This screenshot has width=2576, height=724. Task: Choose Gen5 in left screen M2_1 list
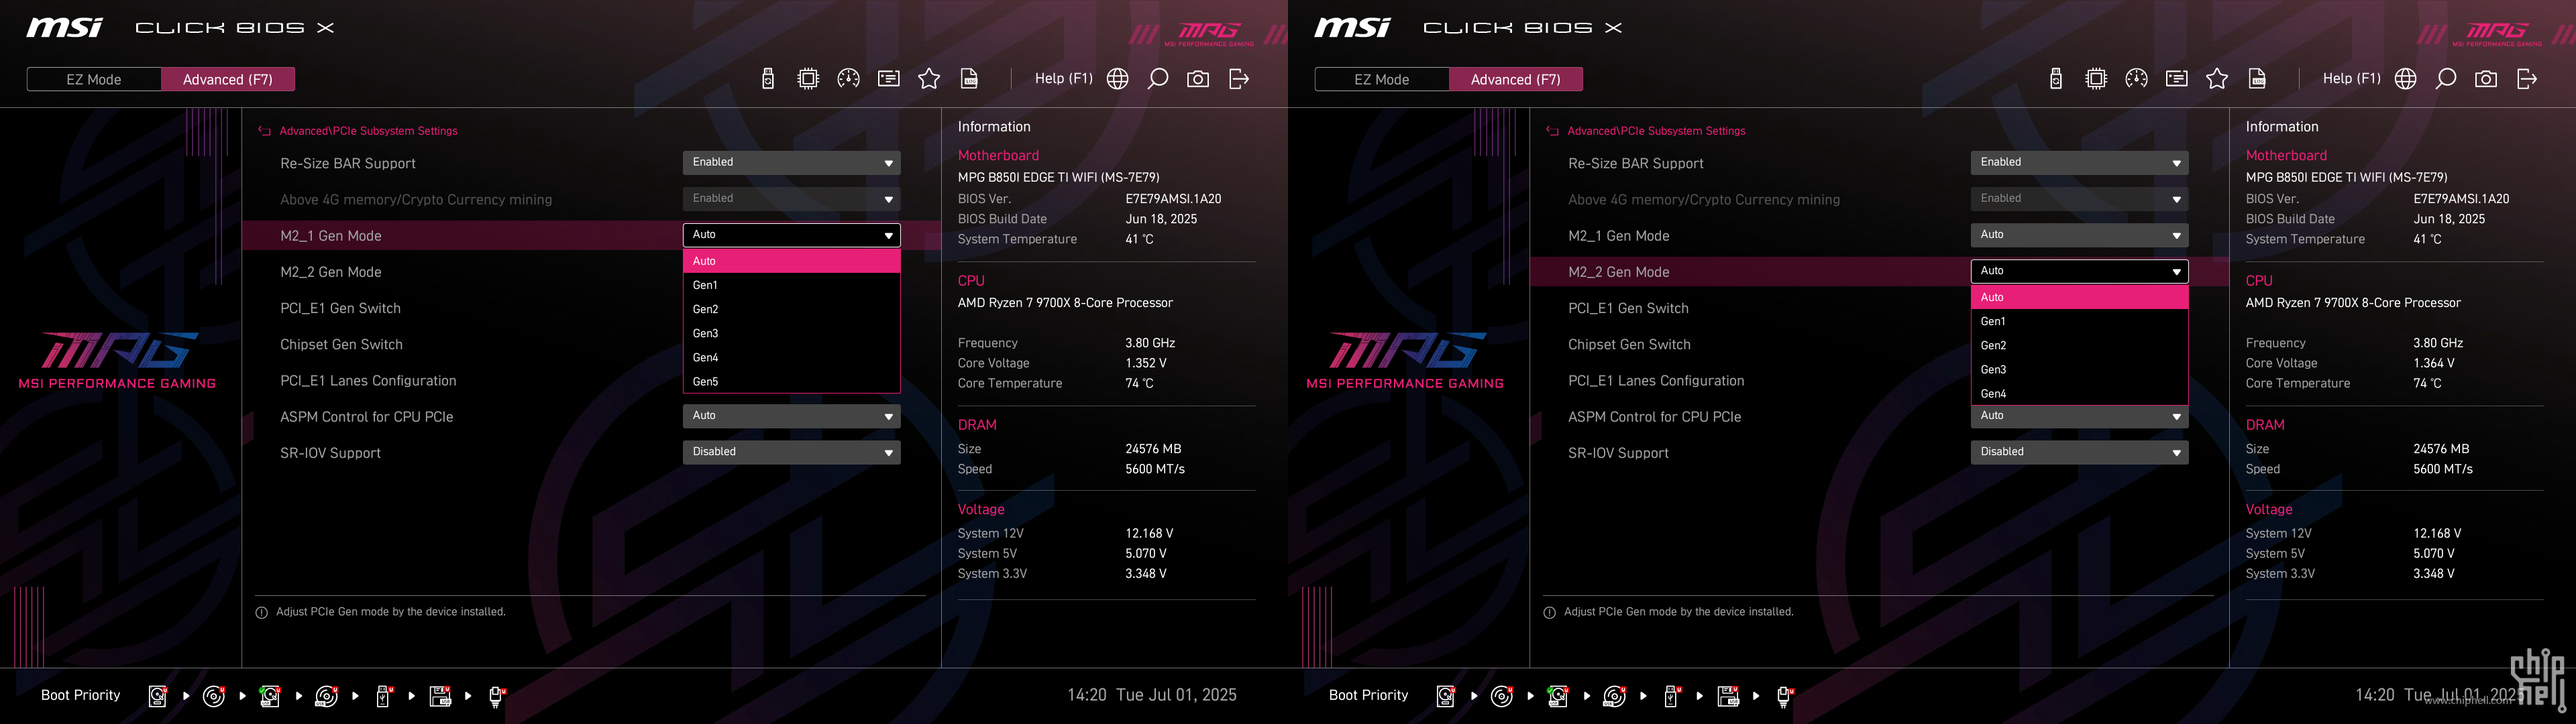click(x=791, y=381)
